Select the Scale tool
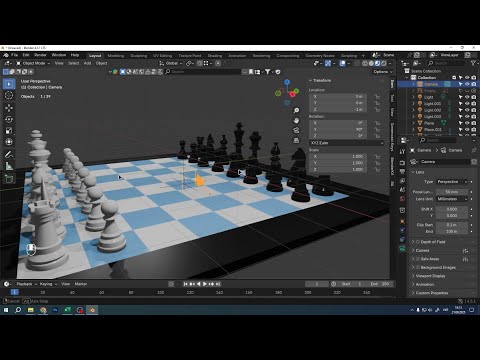This screenshot has width=480, height=360. tap(9, 130)
